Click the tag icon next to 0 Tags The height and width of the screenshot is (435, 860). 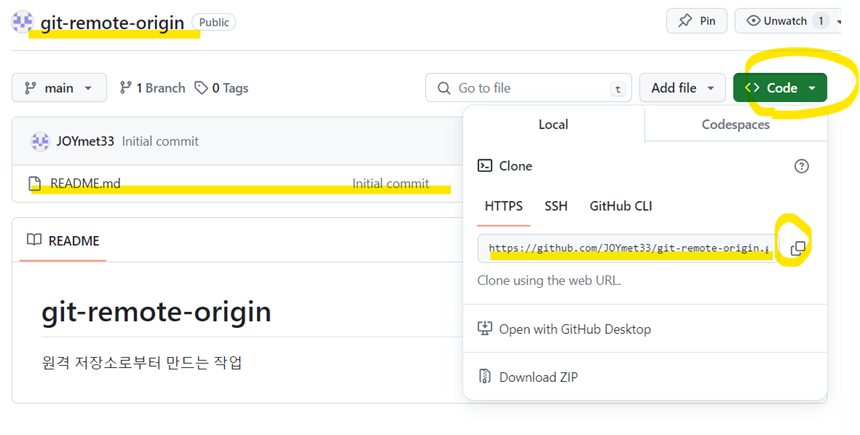(201, 88)
